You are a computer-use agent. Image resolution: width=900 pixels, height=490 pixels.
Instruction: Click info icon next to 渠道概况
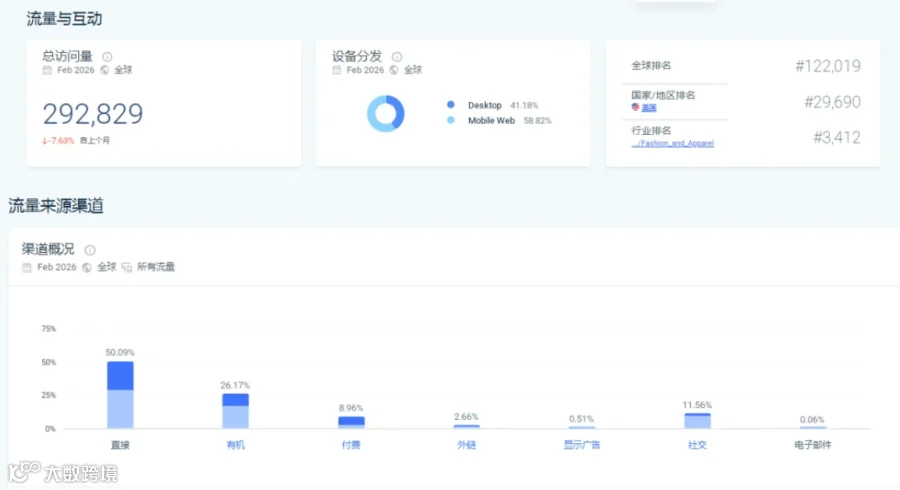click(90, 250)
